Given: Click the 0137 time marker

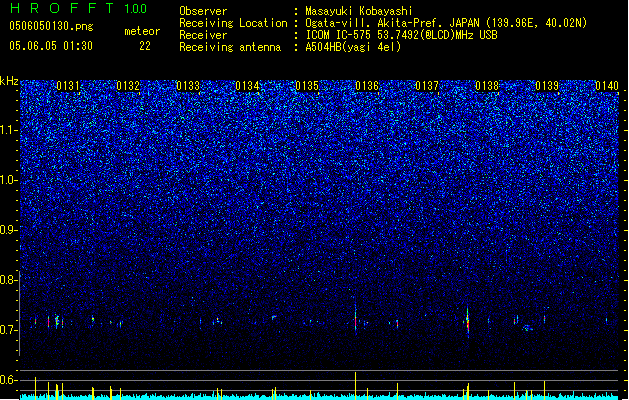Looking at the screenshot, I should (x=427, y=86).
